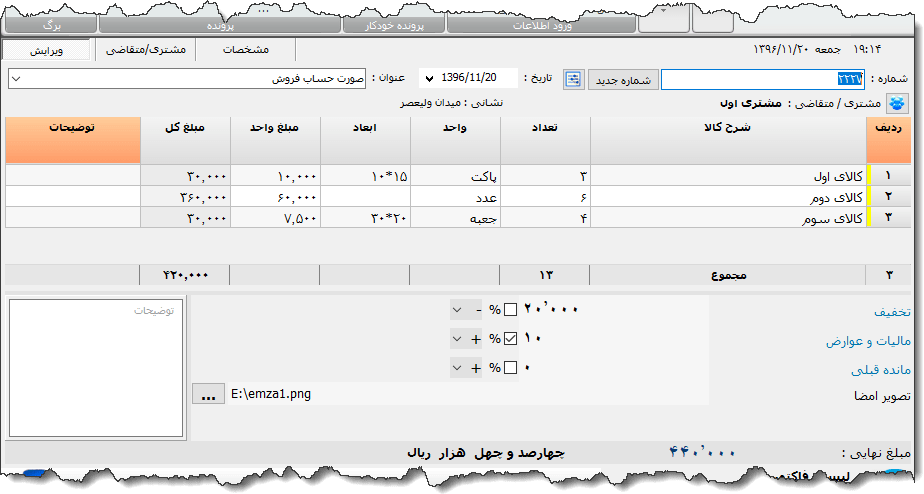Click the unit price cell ۱۰,۰۰۰
Screen dimensions: 924x494
[275, 176]
